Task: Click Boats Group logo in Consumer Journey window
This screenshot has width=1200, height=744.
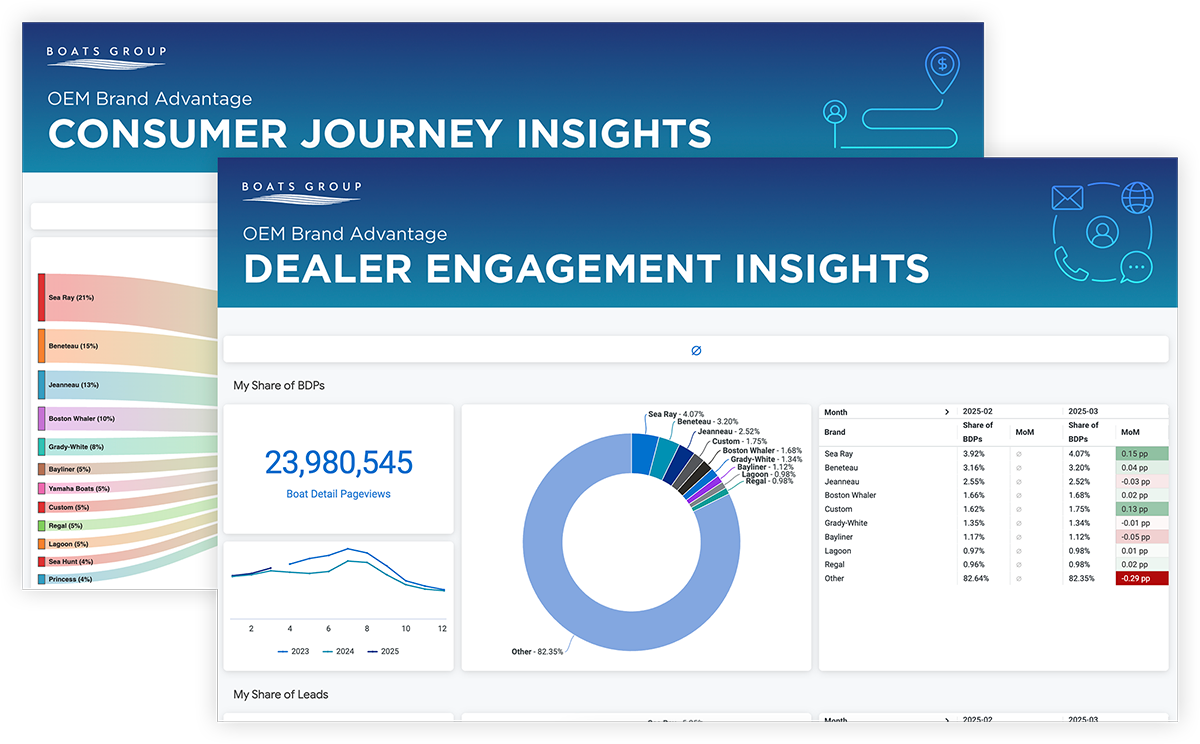Action: click(107, 57)
